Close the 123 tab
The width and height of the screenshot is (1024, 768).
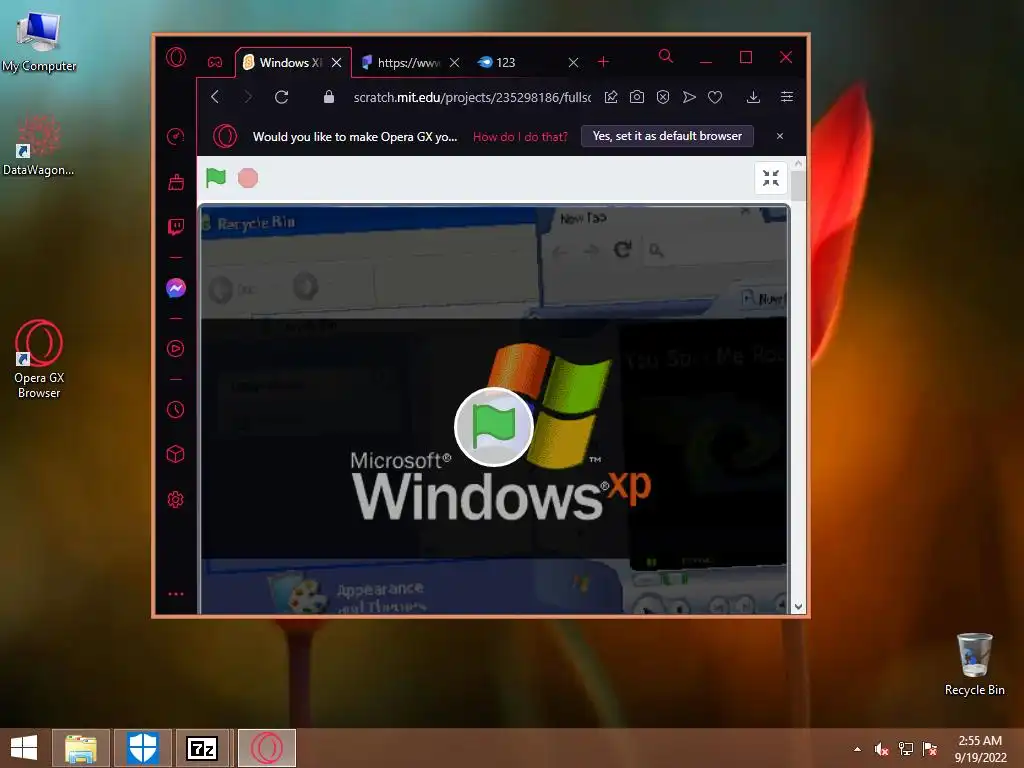[x=573, y=63]
